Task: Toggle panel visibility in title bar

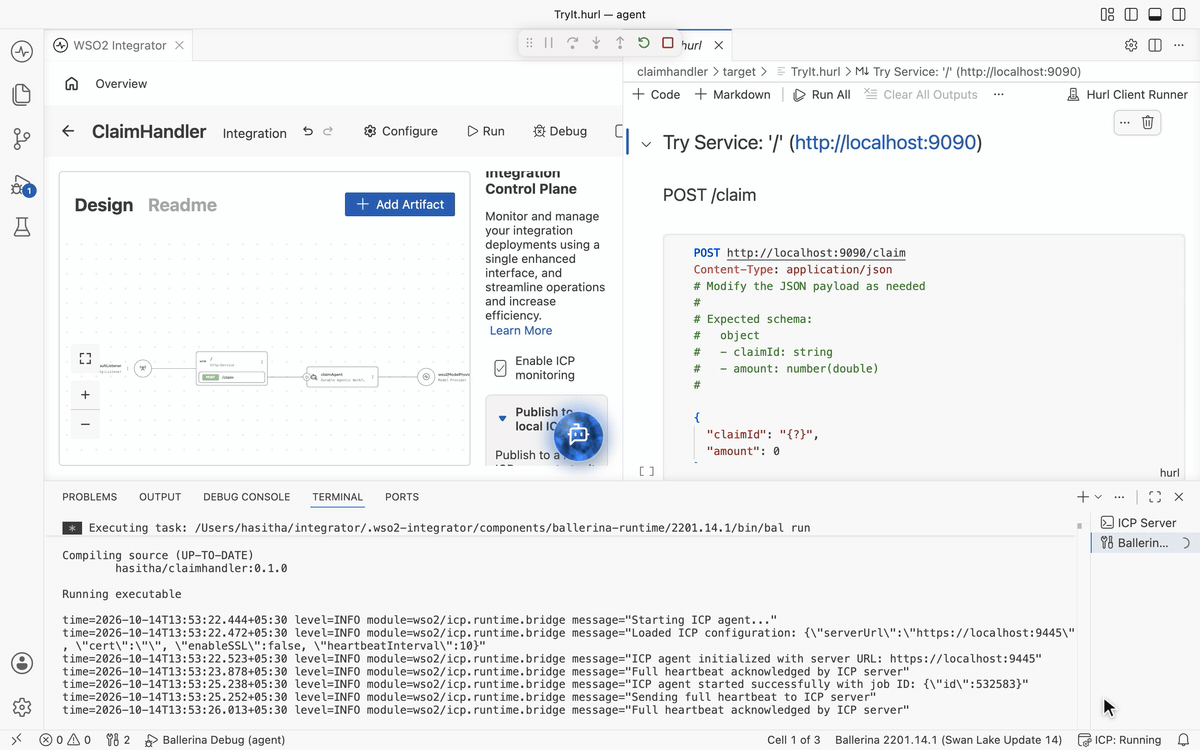Action: (1155, 15)
